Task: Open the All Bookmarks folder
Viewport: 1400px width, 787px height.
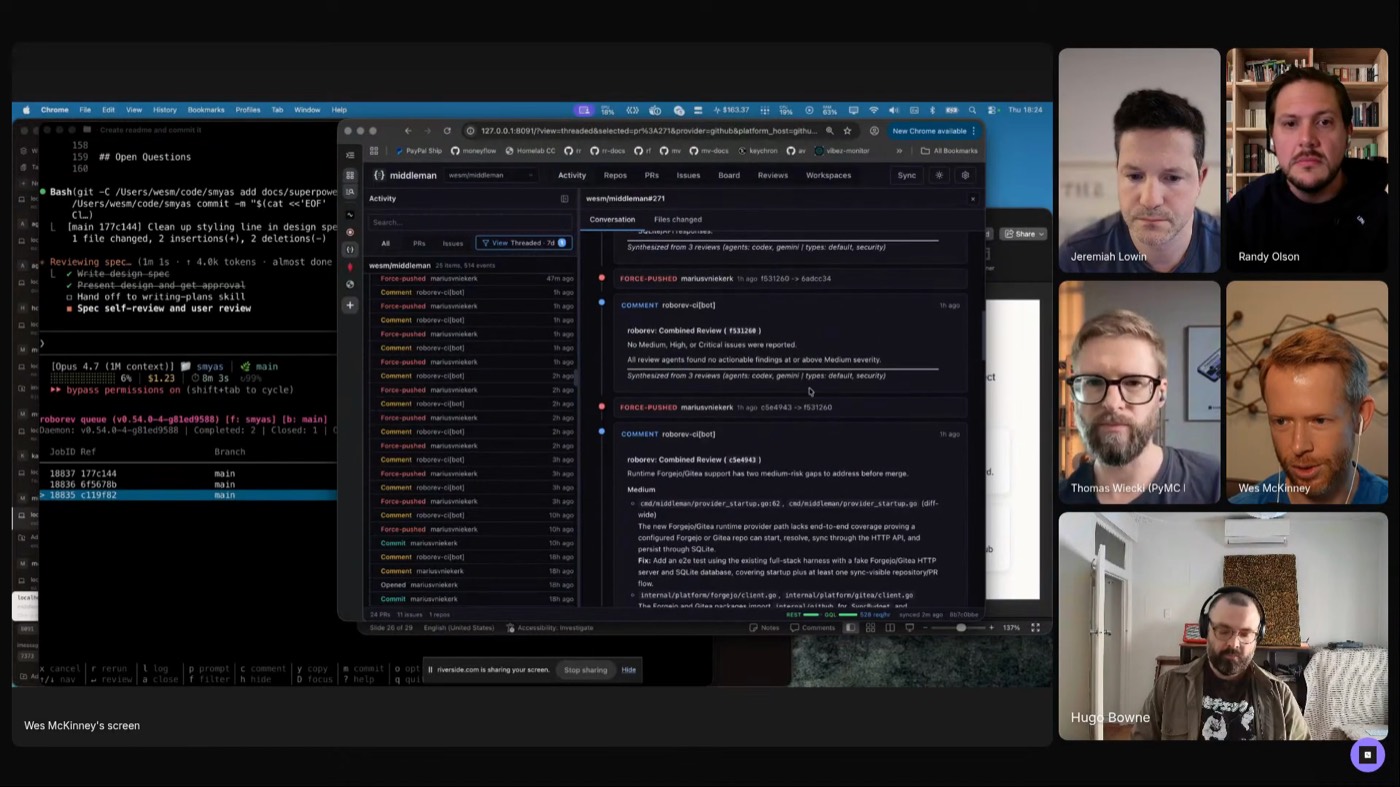Action: (949, 151)
